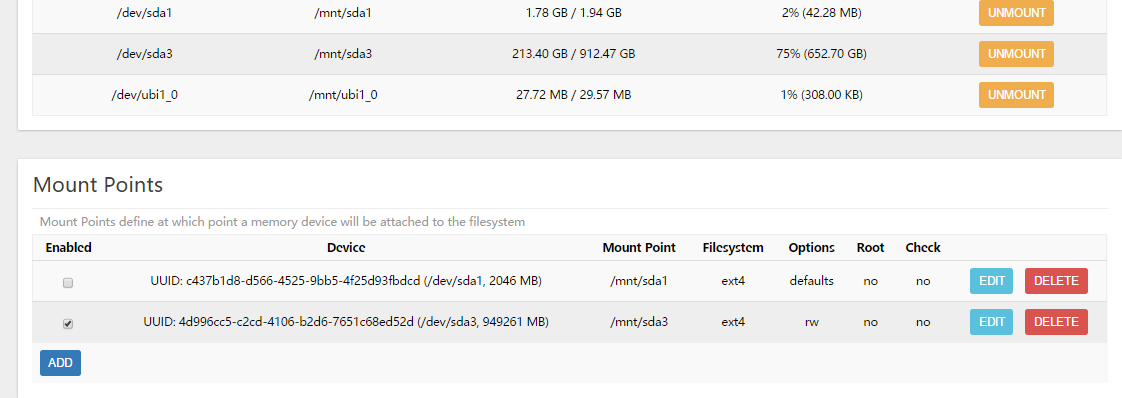Unmount the /dev/sda3 filesystem
The height and width of the screenshot is (398, 1122).
[1016, 54]
